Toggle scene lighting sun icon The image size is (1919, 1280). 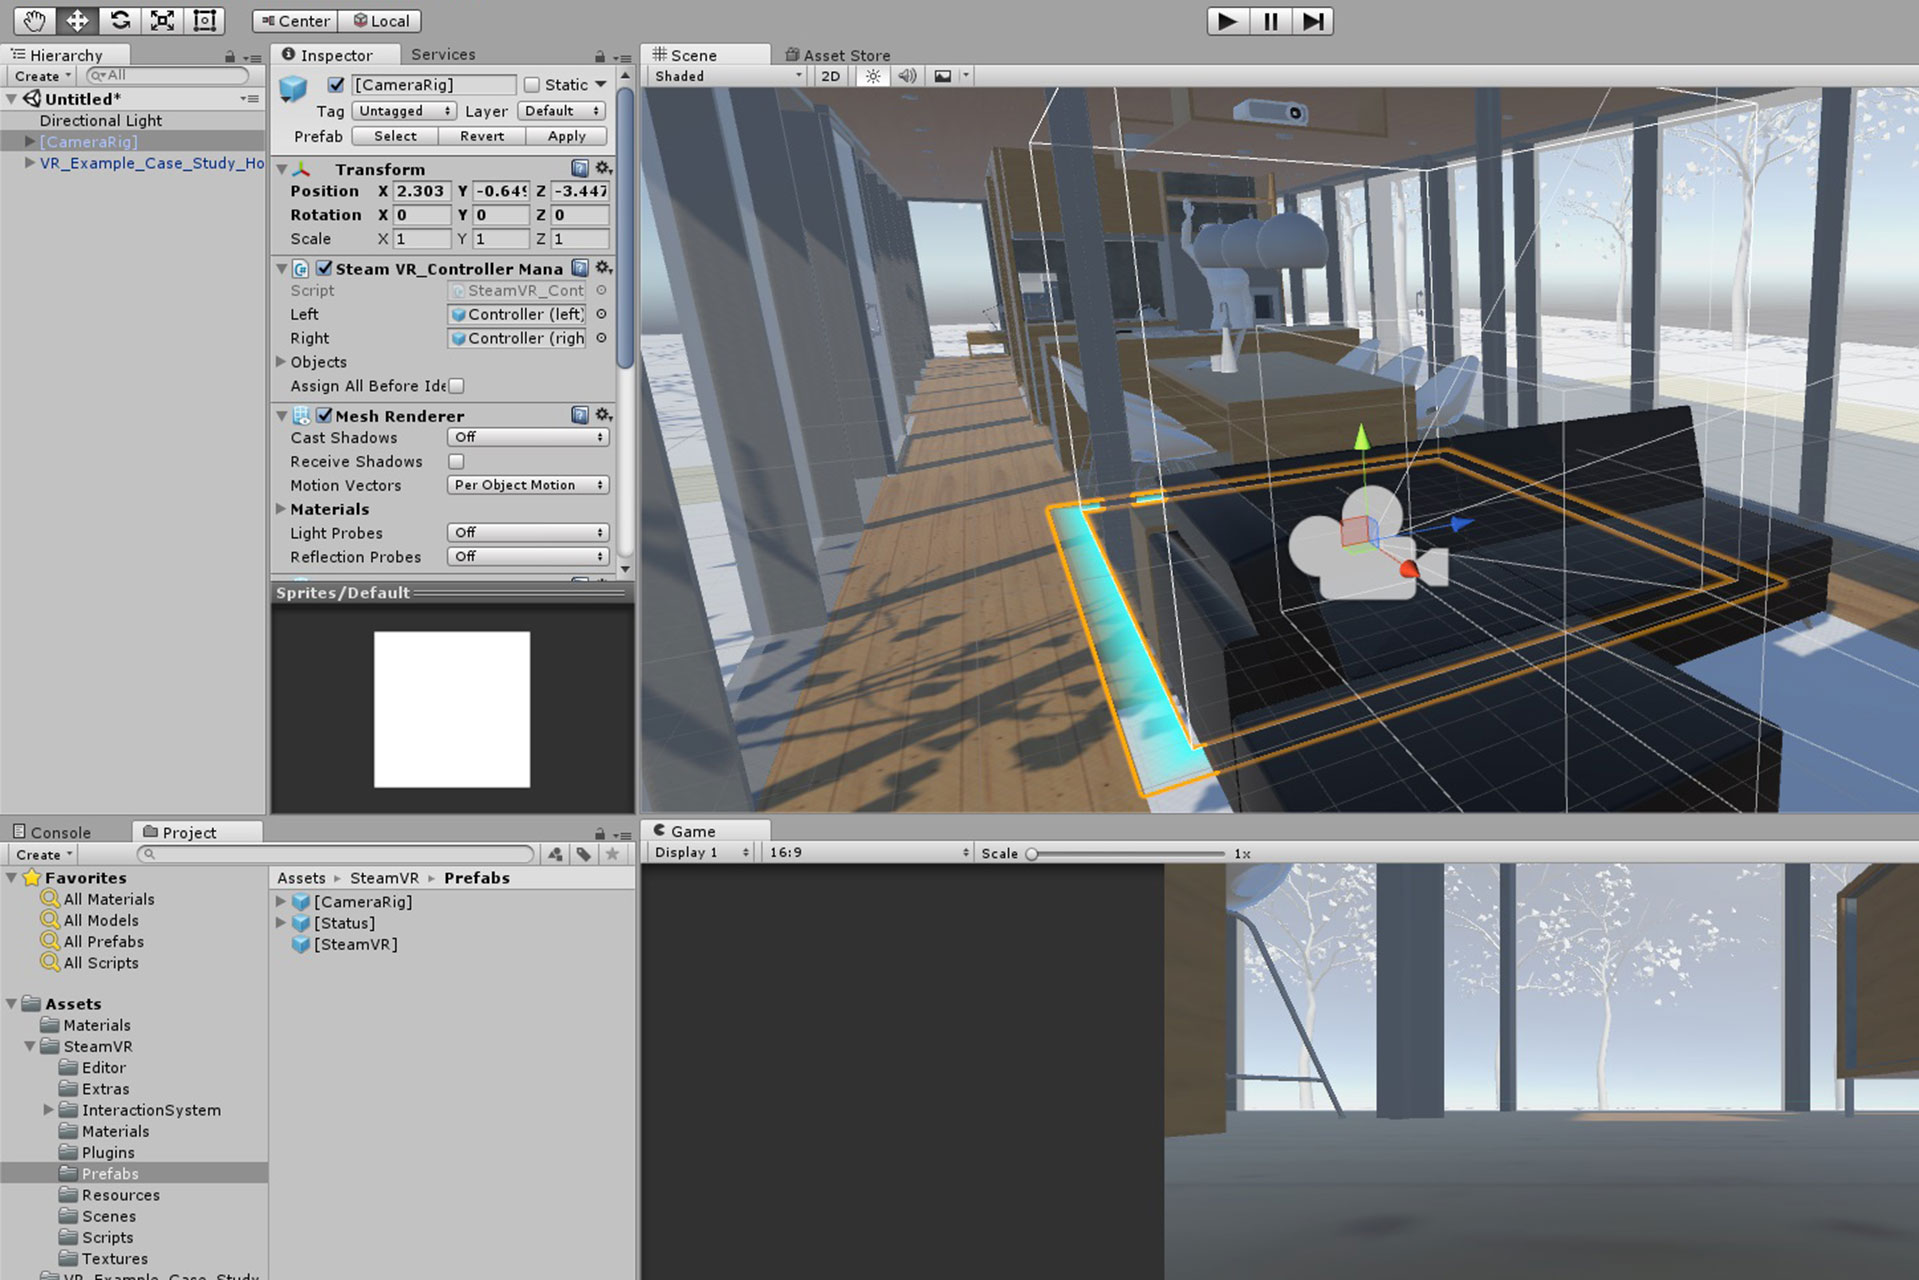point(872,76)
